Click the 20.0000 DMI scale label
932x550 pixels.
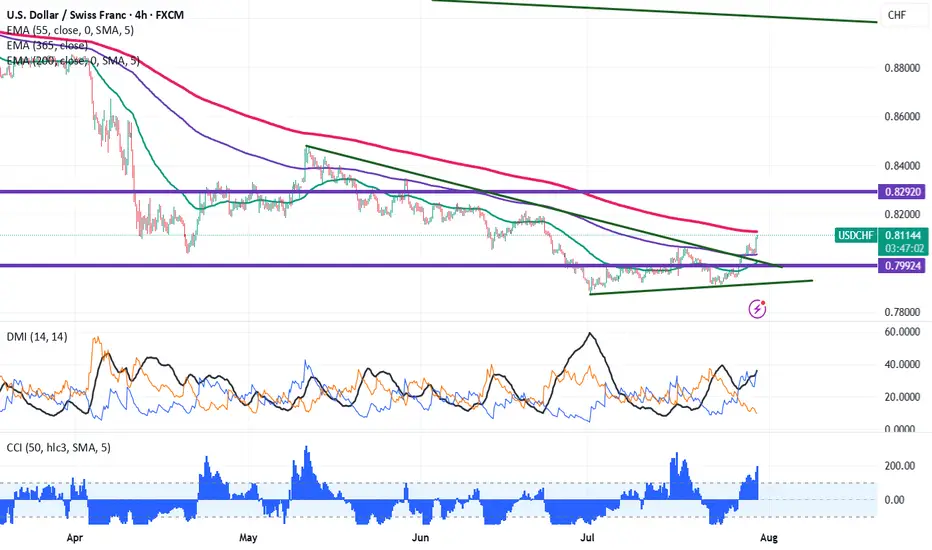click(x=902, y=397)
